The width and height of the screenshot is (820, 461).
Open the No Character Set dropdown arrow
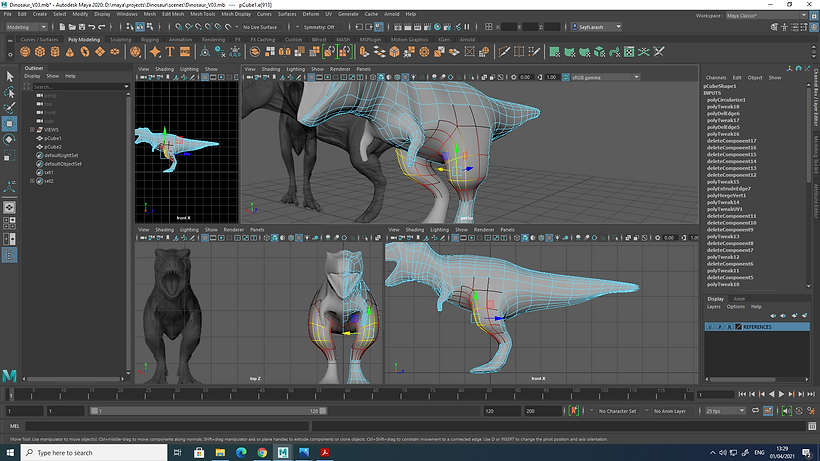(x=591, y=411)
